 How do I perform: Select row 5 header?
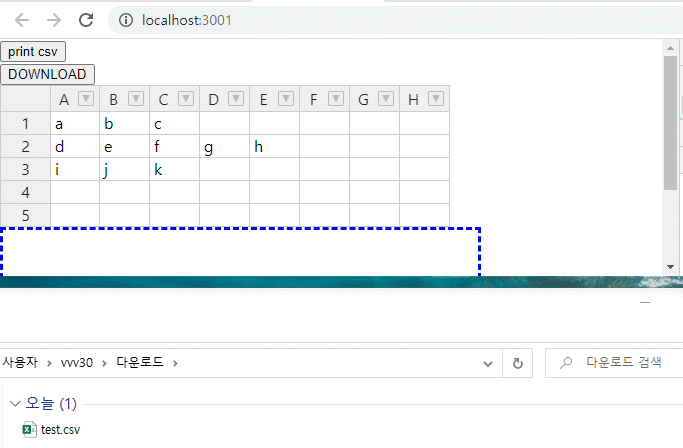point(26,215)
